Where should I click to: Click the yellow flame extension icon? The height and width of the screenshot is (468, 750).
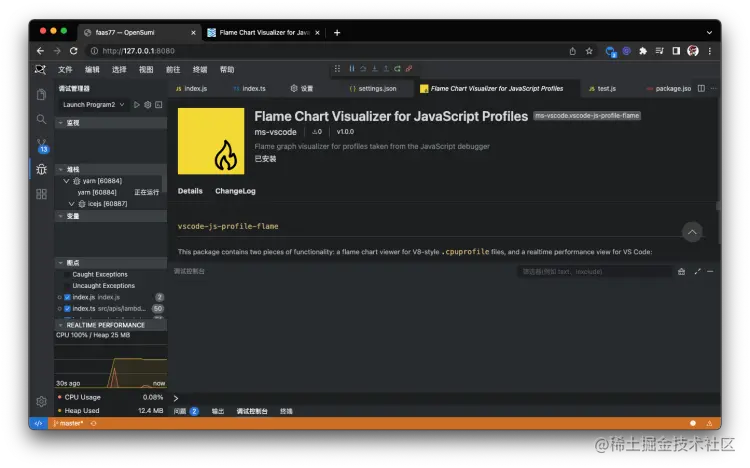pyautogui.click(x=211, y=141)
